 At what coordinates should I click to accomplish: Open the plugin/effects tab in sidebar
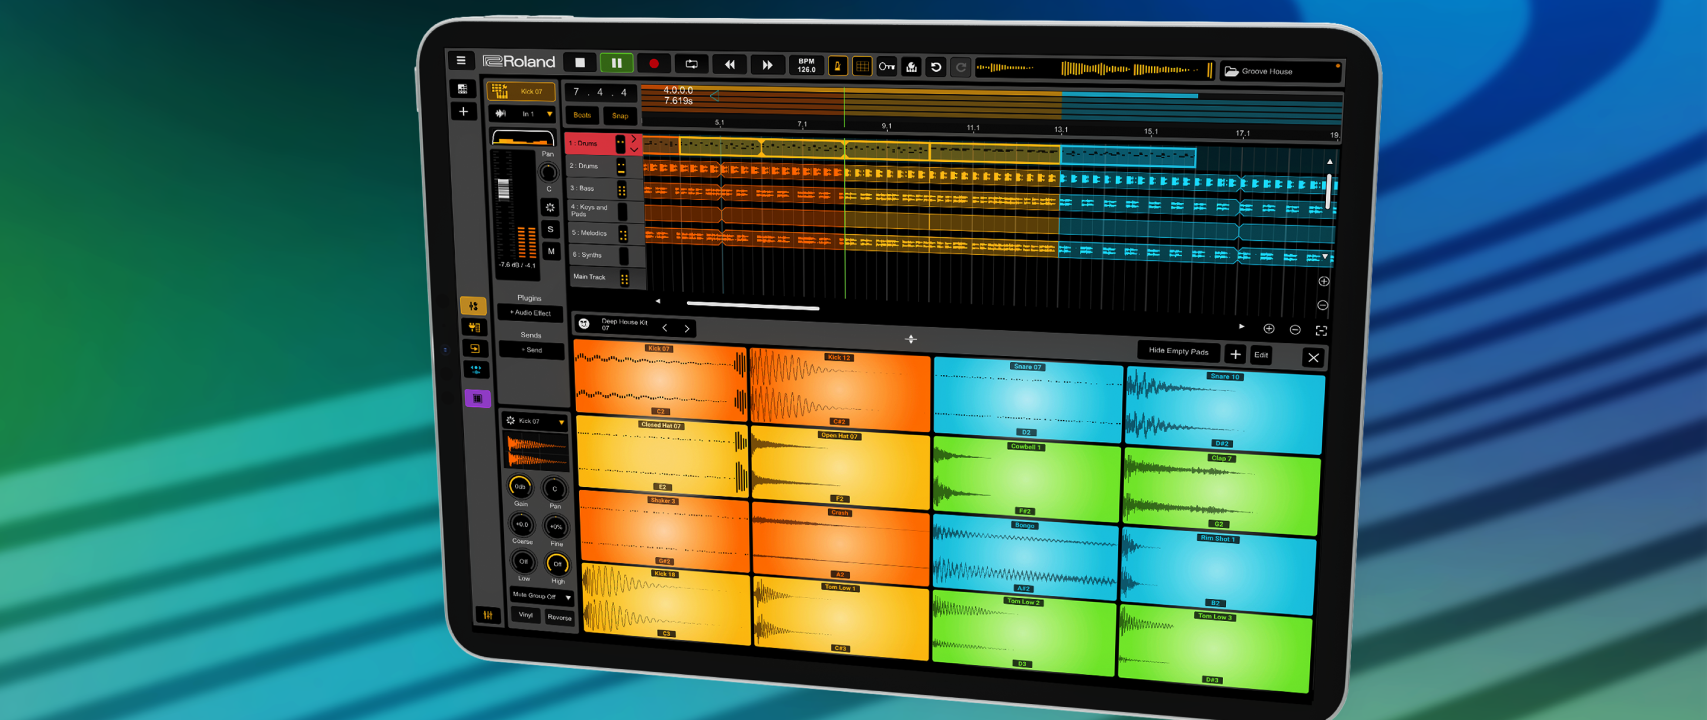[x=474, y=327]
